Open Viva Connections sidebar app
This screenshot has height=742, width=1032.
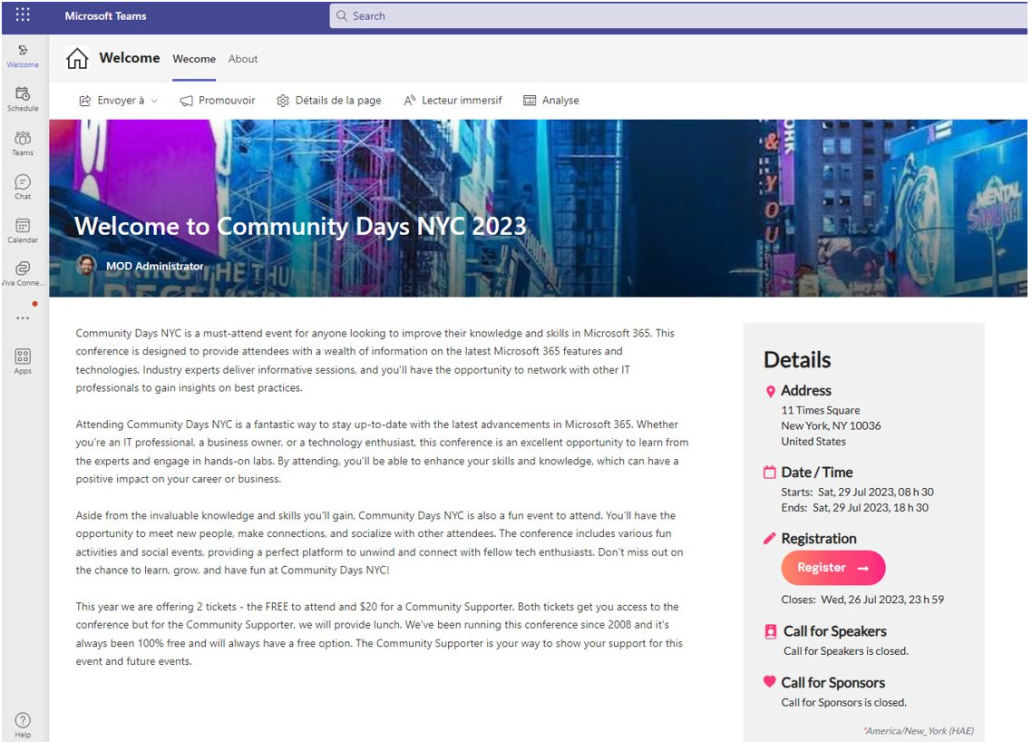22,274
